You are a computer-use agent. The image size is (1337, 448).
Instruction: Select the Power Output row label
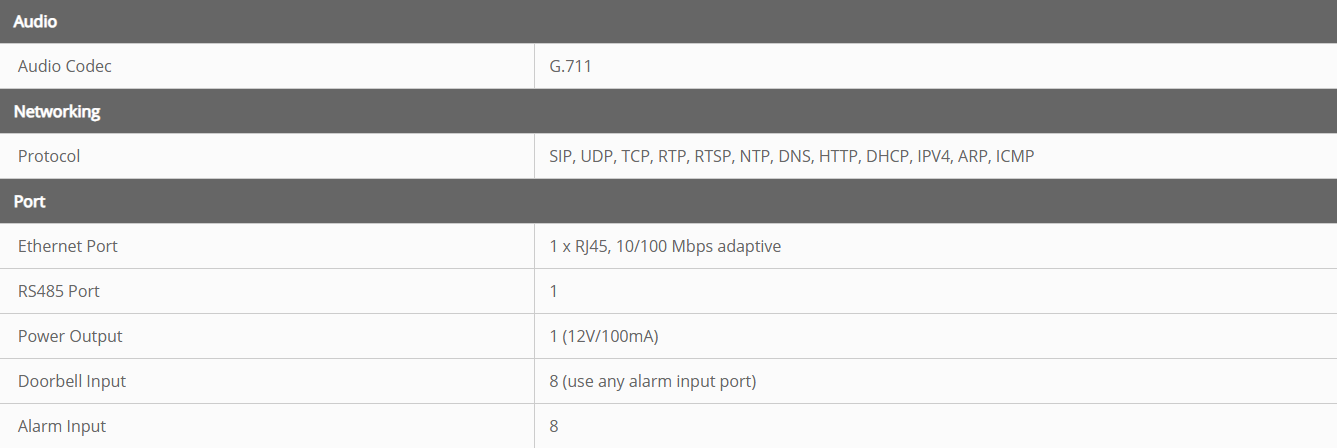click(x=70, y=336)
